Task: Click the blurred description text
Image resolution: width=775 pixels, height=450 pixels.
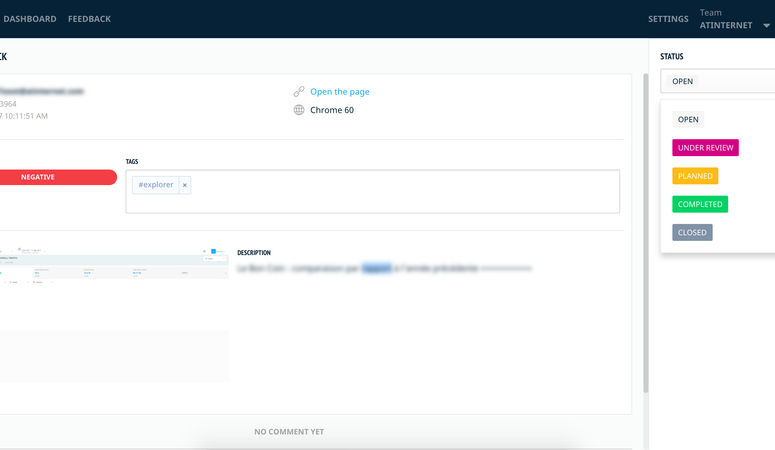Action: (x=385, y=269)
